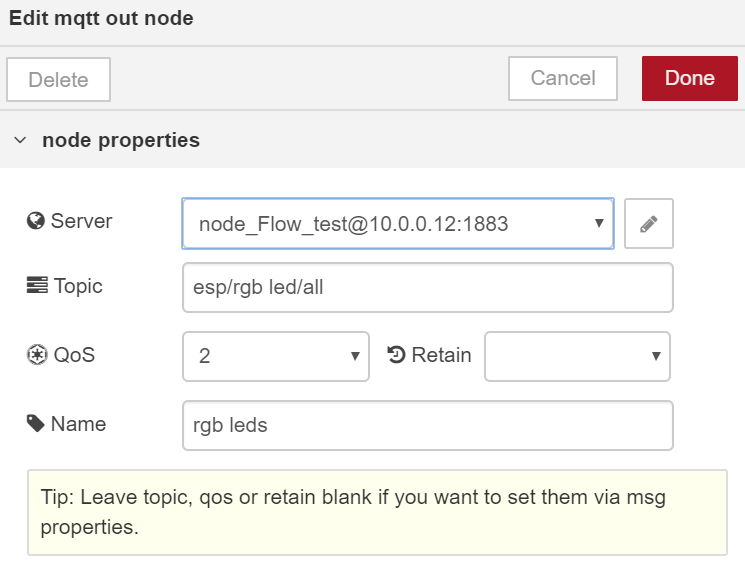Click the Topic list icon
Viewport: 745px width, 577px height.
[37, 285]
